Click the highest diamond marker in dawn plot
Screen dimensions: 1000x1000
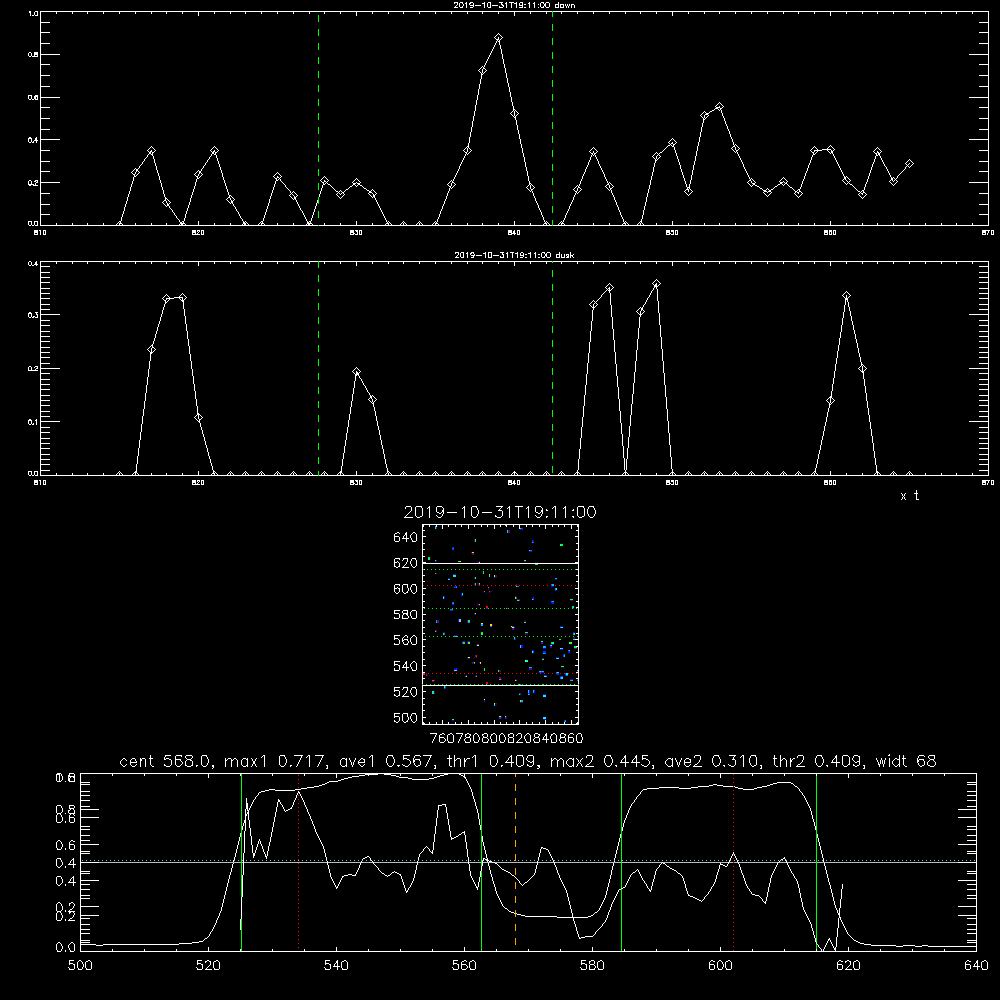(x=498, y=38)
